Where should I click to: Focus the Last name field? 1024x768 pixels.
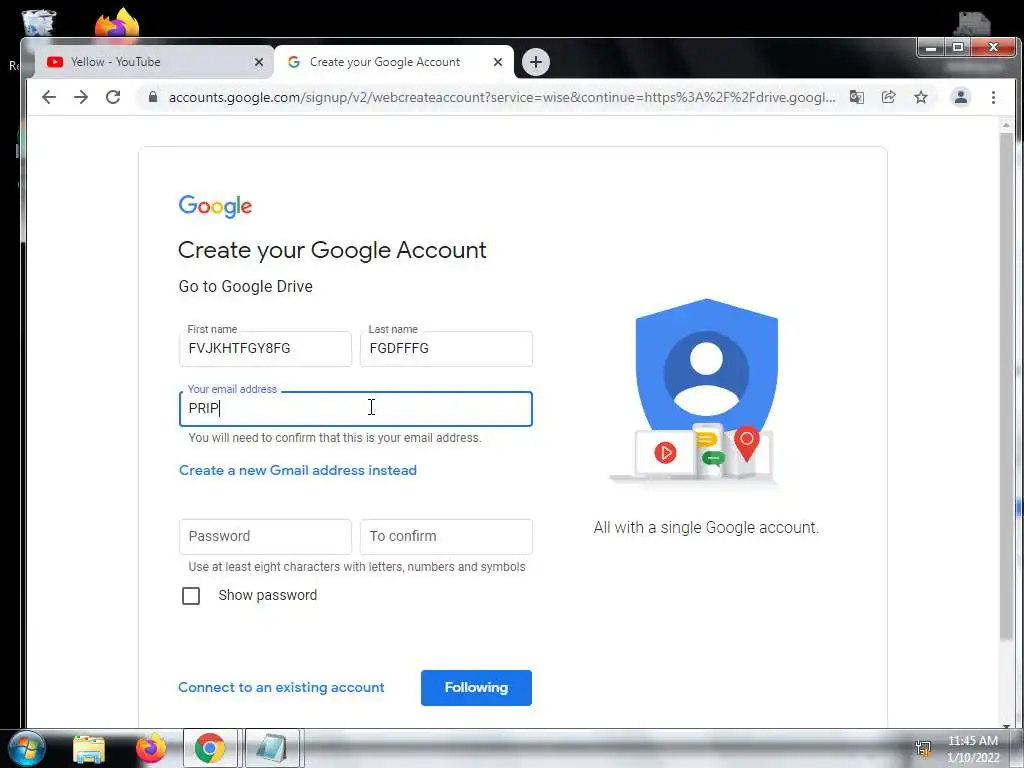(x=446, y=349)
